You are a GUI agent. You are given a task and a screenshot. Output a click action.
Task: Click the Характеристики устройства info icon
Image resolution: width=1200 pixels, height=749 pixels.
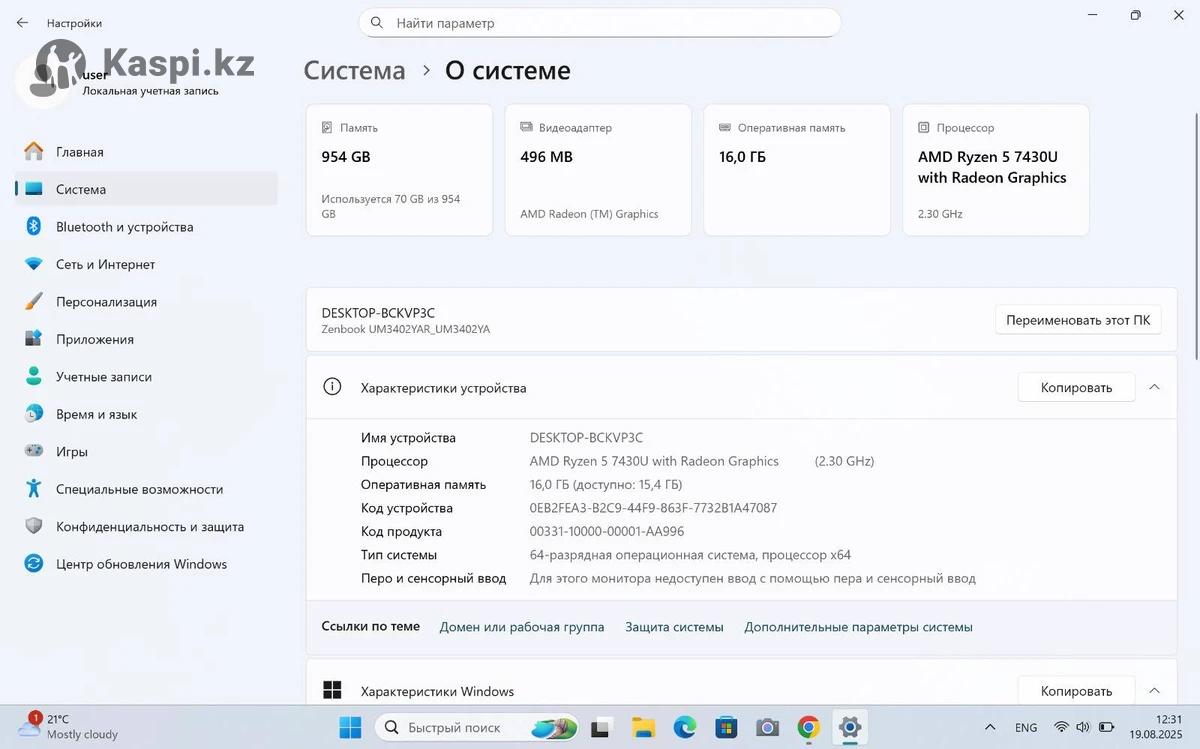point(332,387)
